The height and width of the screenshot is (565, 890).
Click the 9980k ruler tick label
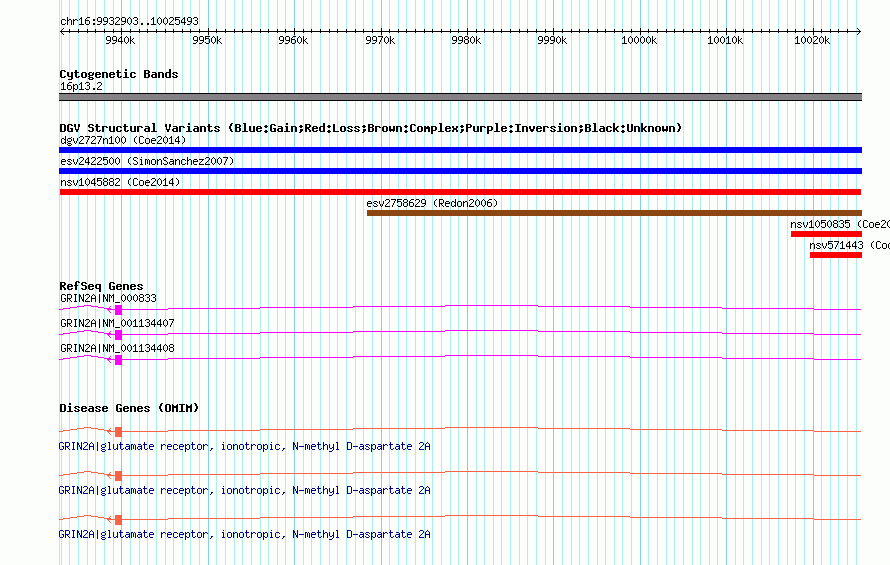467,40
